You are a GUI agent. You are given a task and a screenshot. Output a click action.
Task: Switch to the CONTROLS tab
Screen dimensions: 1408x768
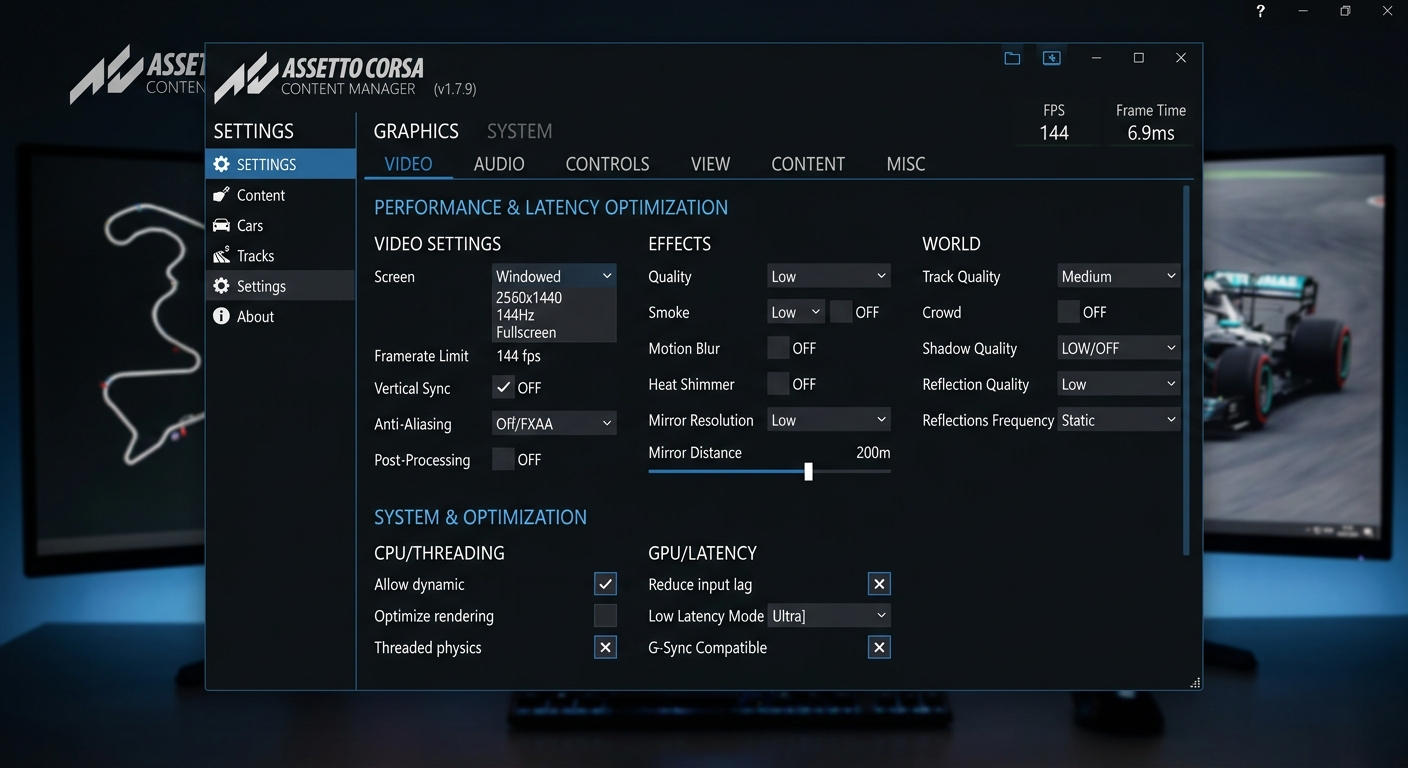coord(608,164)
